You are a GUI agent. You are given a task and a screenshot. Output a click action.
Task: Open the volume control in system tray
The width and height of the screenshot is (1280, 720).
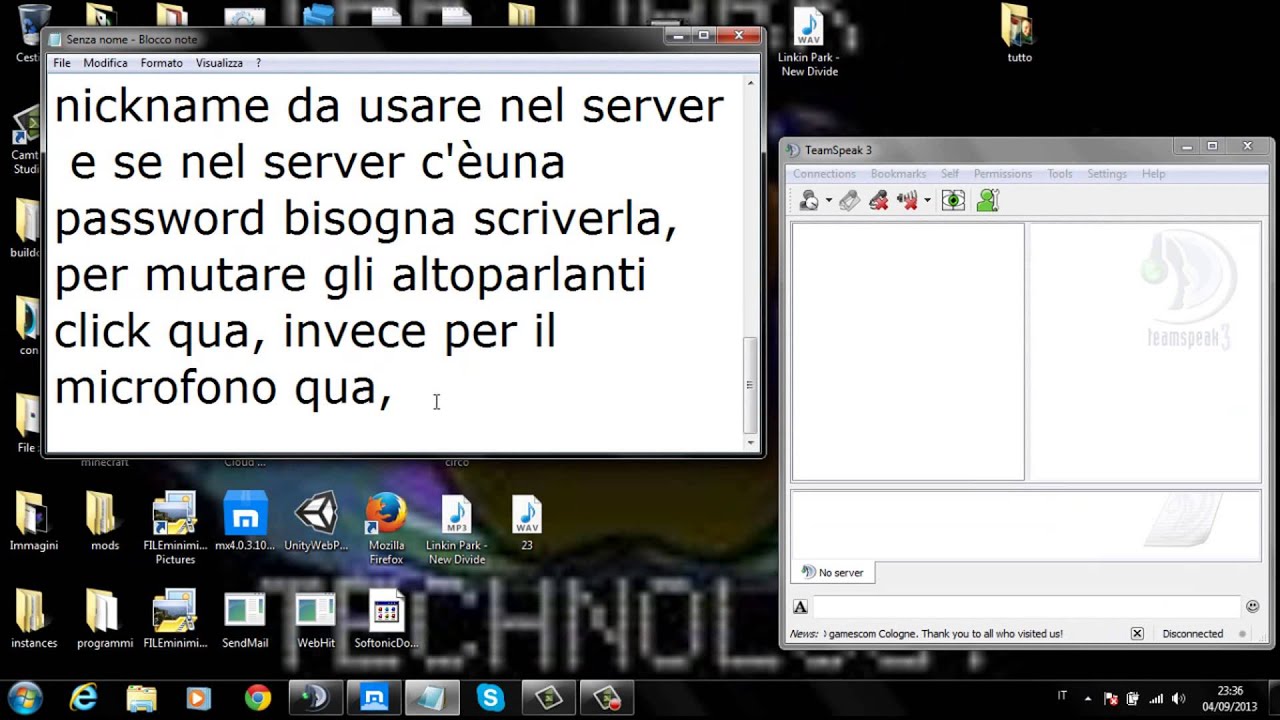[x=1178, y=698]
